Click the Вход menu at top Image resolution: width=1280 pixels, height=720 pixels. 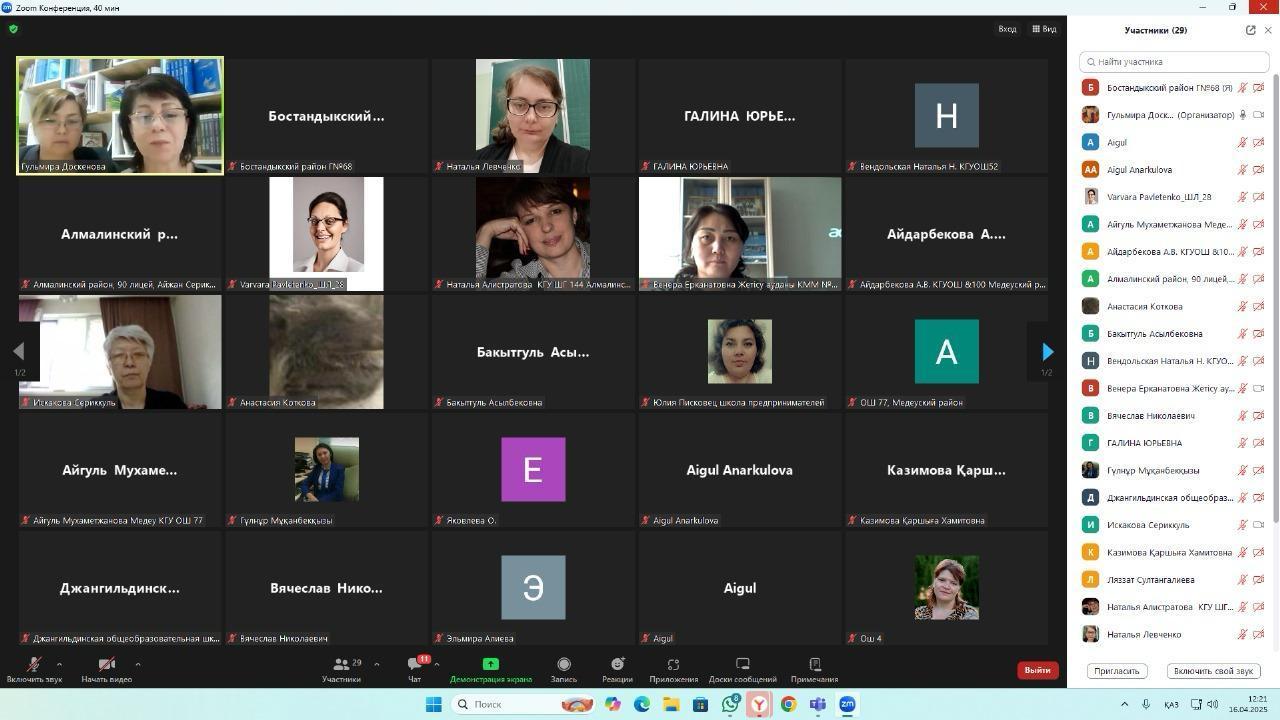[x=1007, y=29]
